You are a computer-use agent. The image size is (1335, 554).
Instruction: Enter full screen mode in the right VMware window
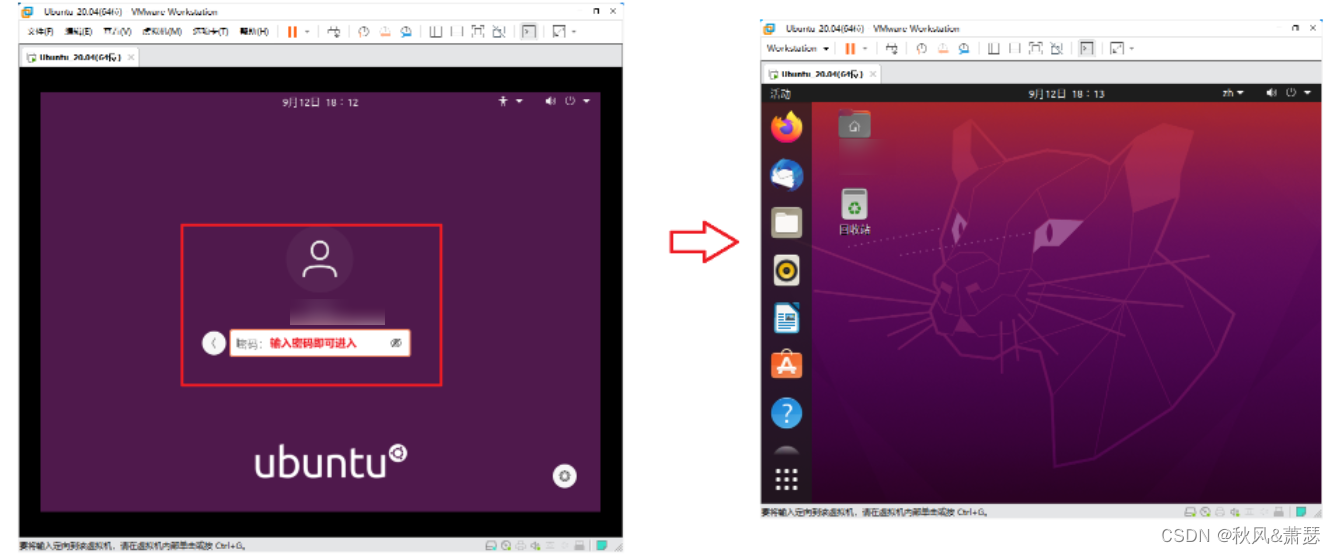point(1036,48)
